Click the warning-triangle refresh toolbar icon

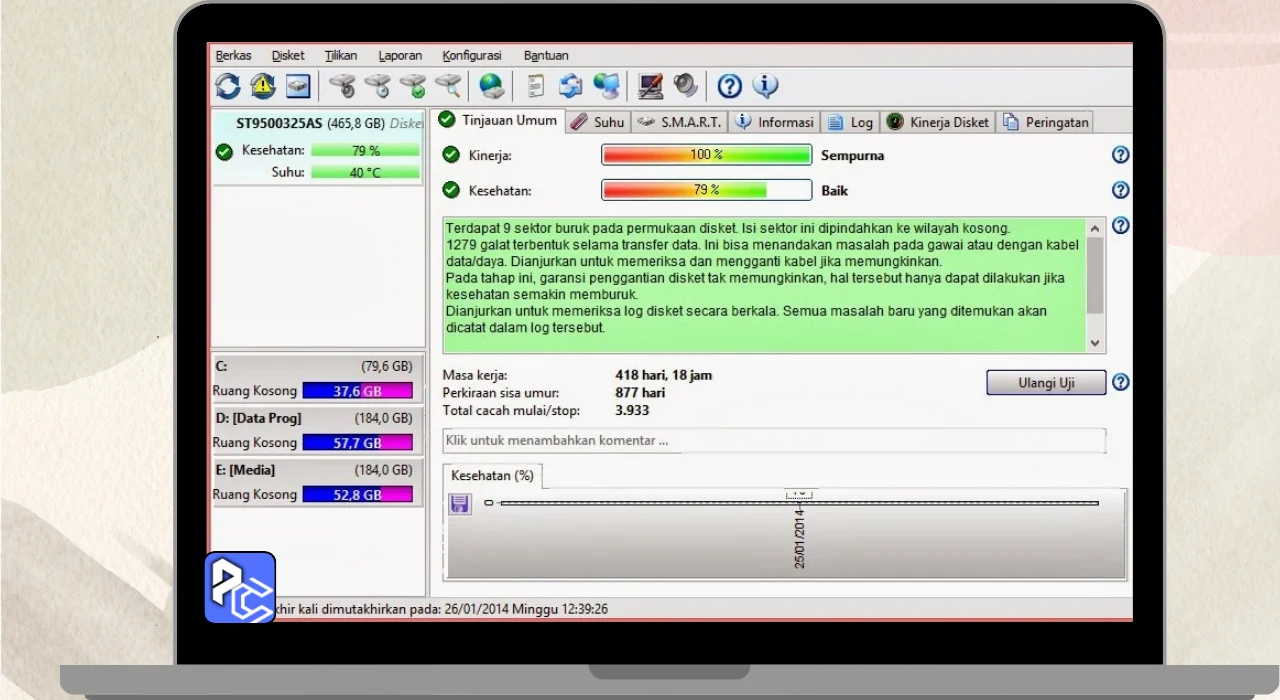(x=263, y=86)
